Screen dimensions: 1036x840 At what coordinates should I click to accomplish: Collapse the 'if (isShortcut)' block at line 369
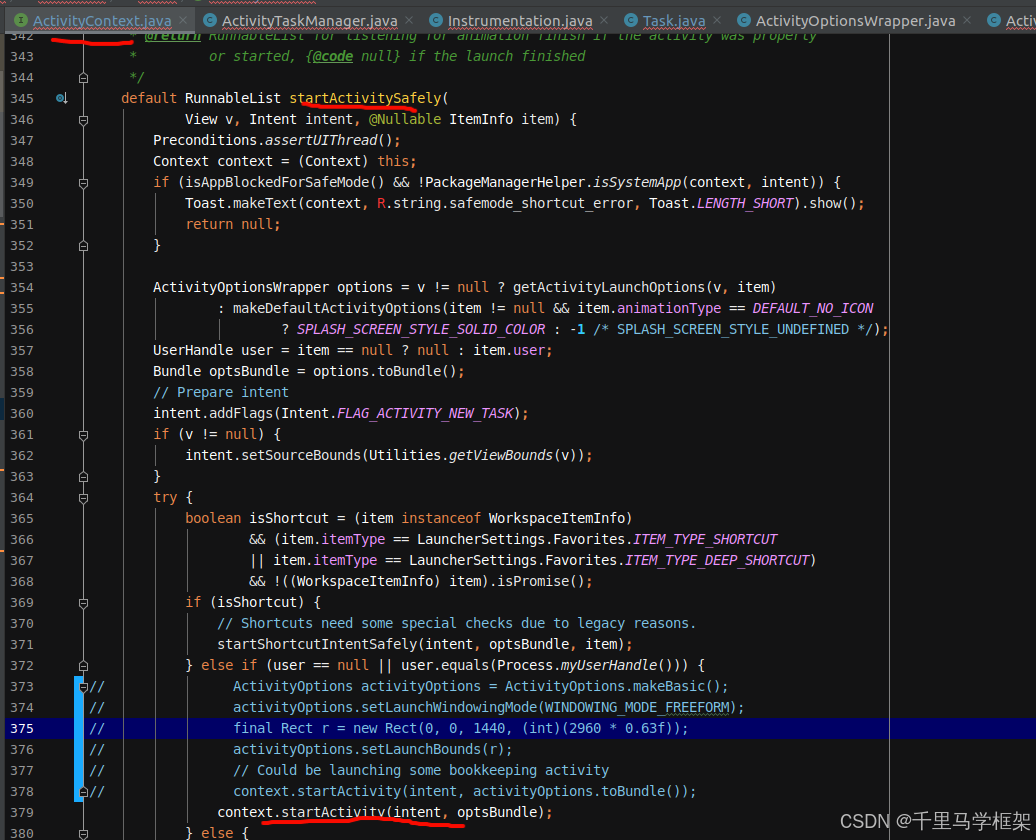tap(83, 603)
